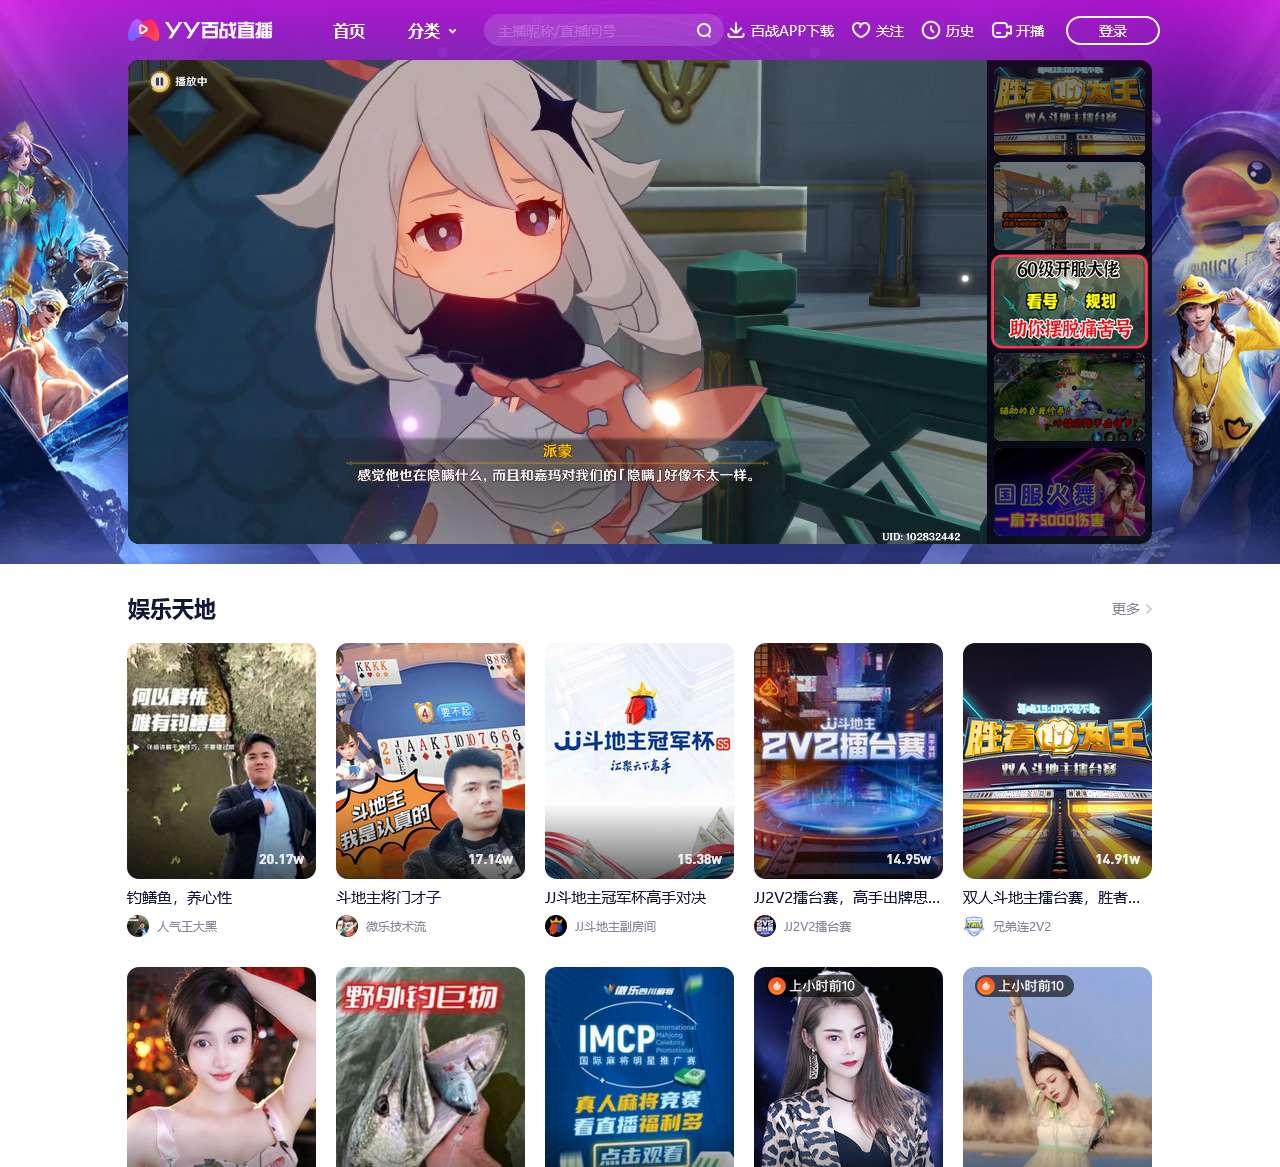Click the search magnifier icon
The image size is (1280, 1167).
click(704, 31)
